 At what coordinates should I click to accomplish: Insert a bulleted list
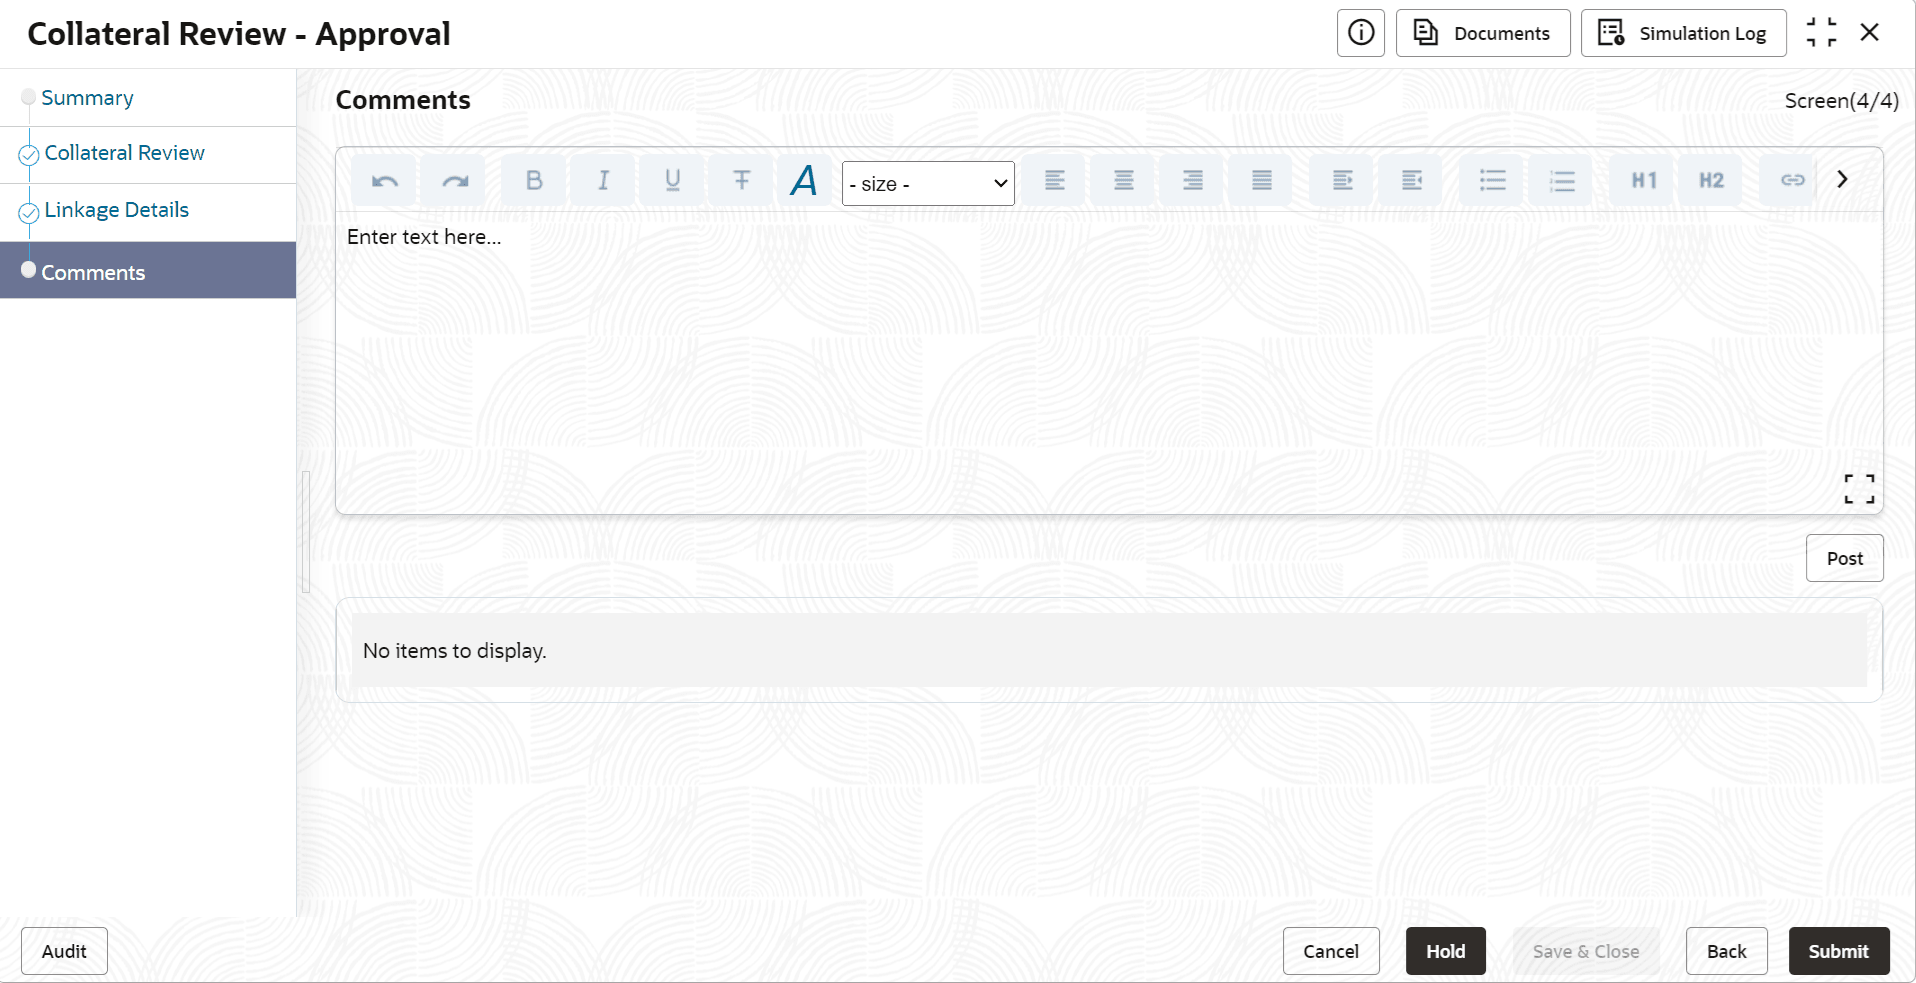(x=1492, y=181)
